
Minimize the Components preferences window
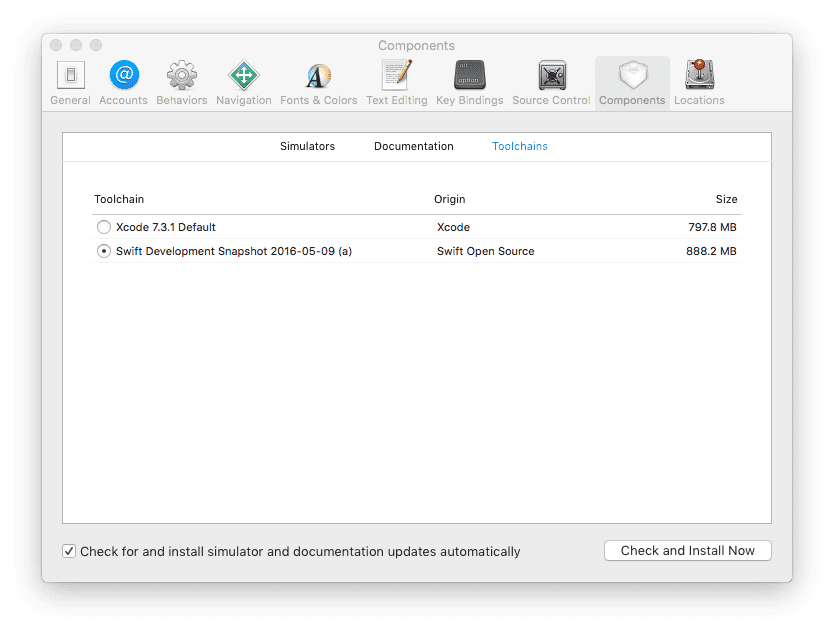76,45
